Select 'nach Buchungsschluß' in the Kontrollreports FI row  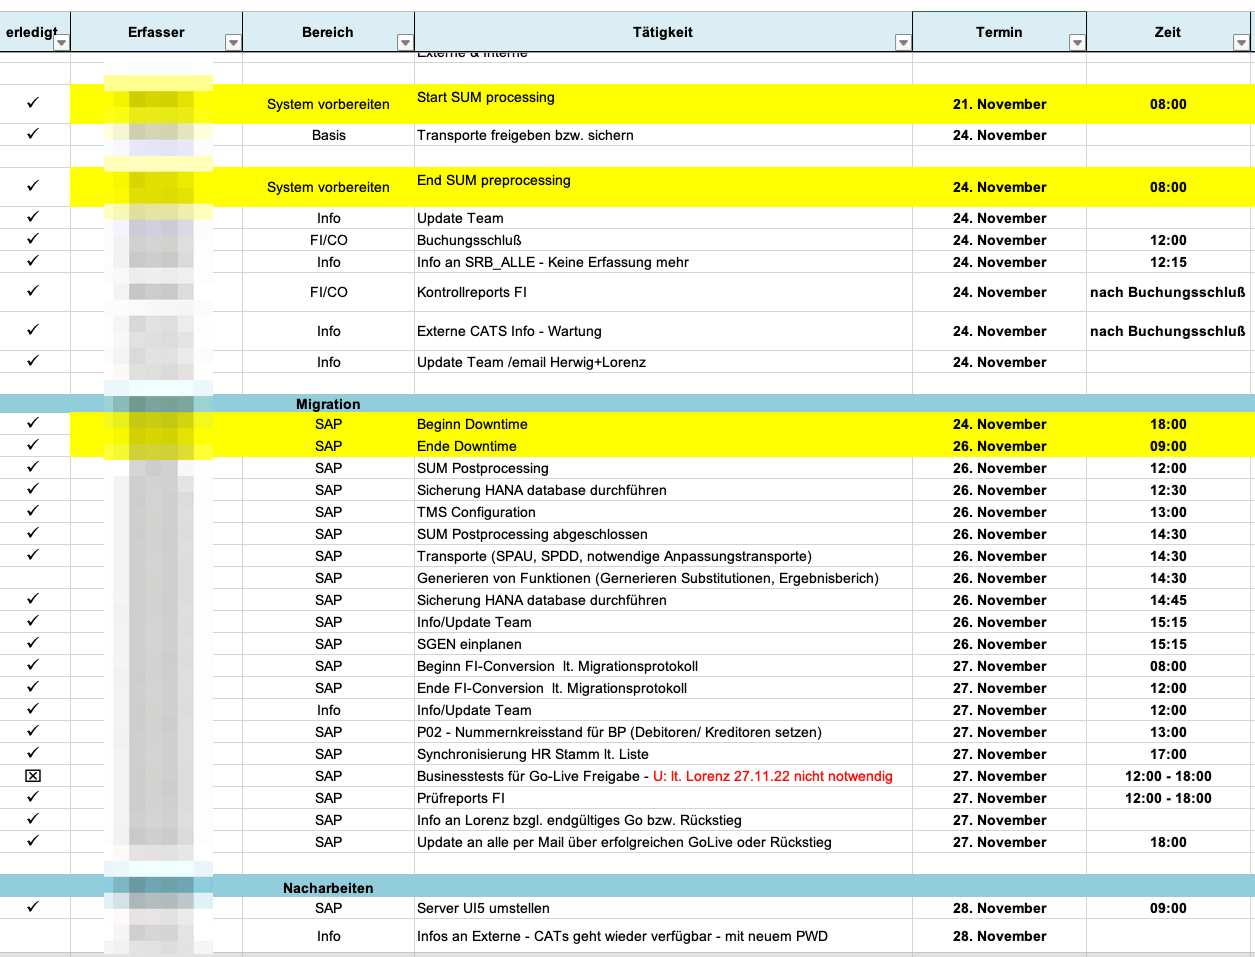tap(1168, 292)
